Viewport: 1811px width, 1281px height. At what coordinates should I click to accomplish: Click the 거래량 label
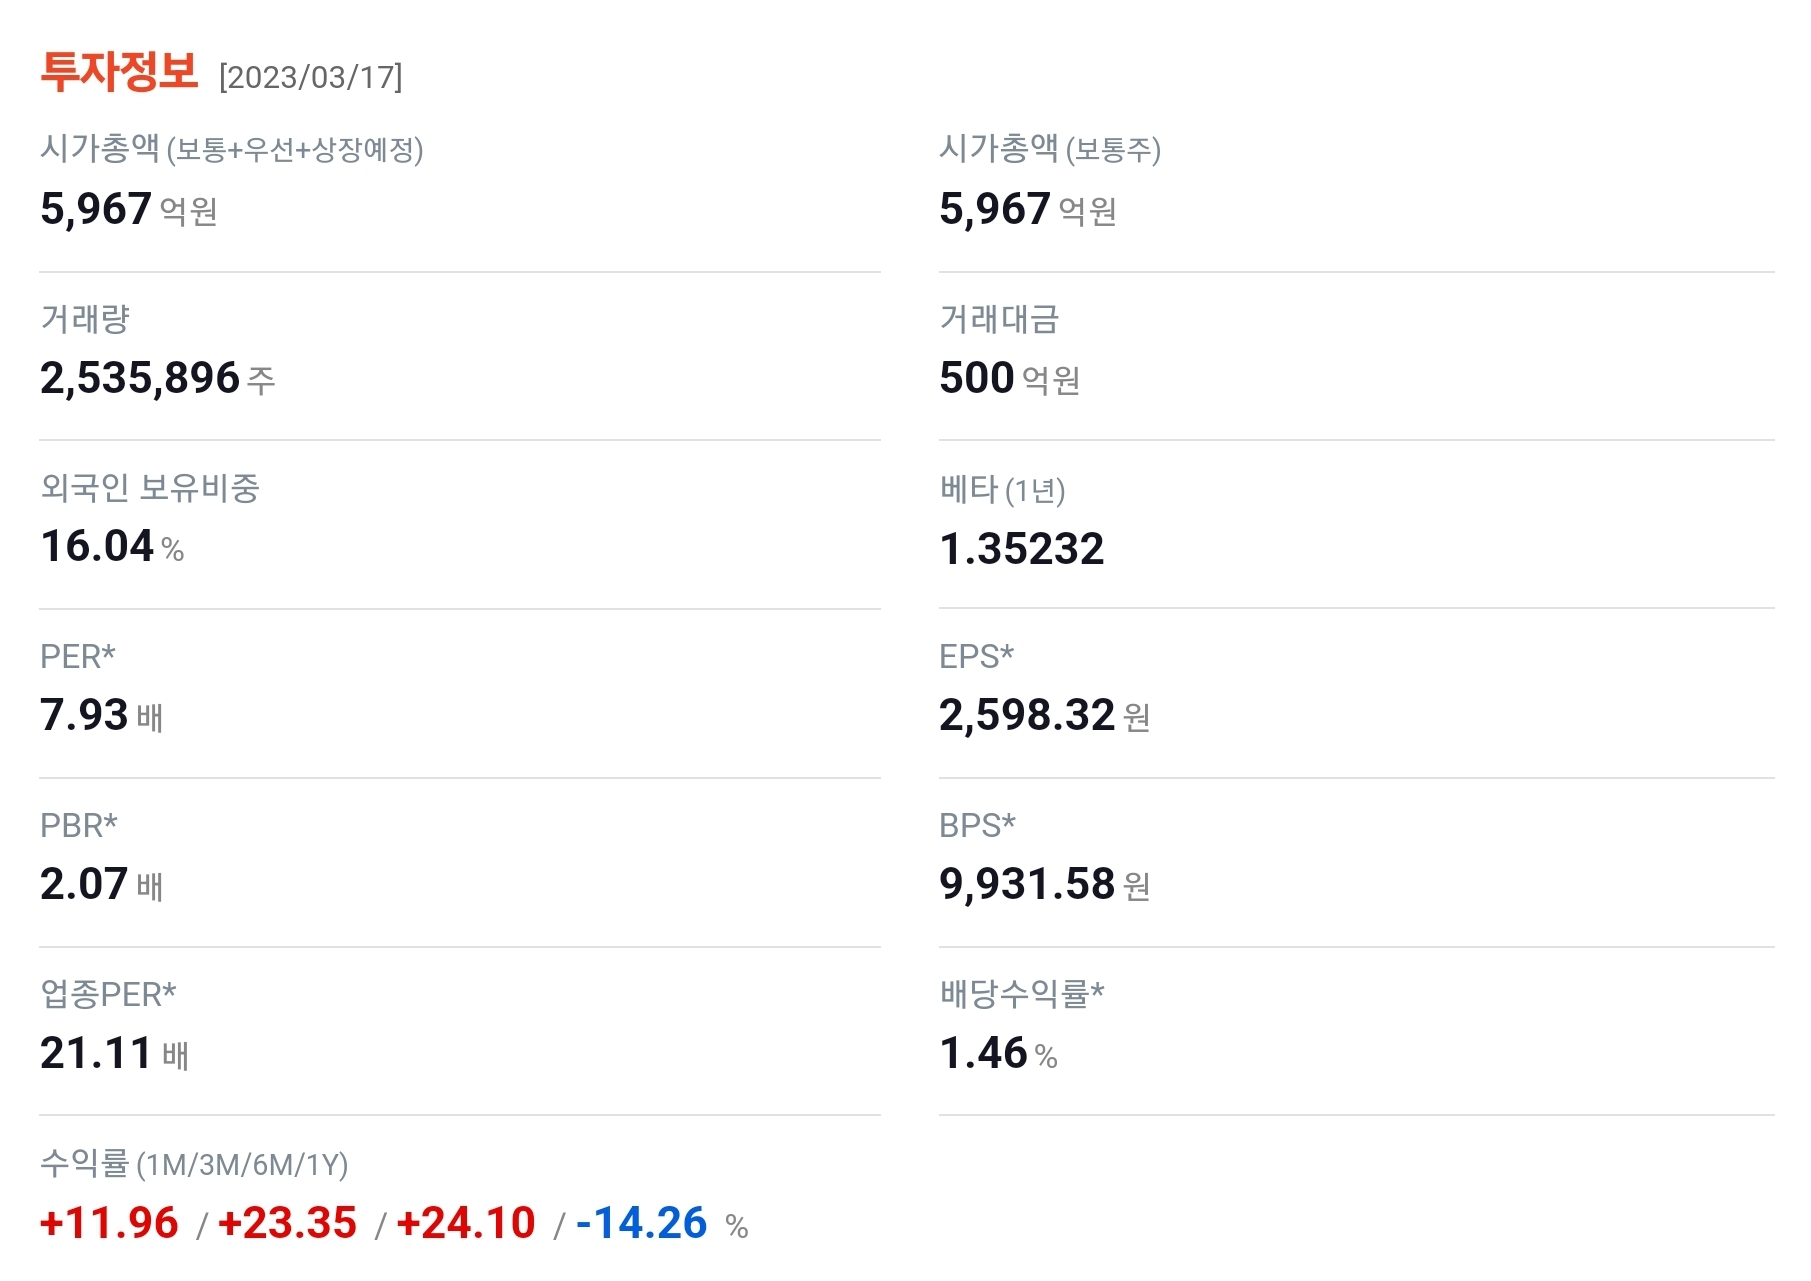tap(83, 319)
